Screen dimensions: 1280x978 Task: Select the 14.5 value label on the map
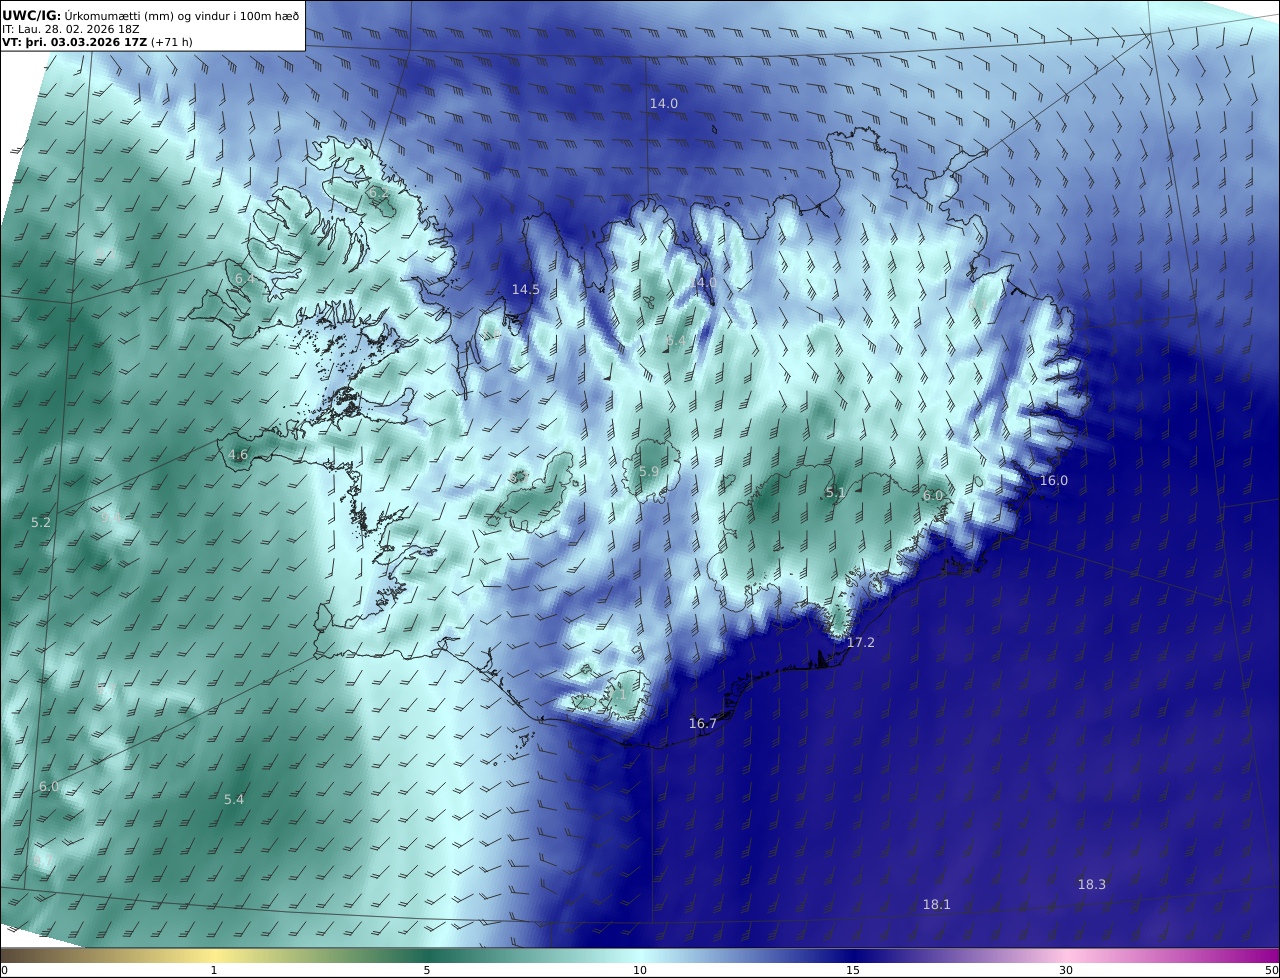[x=526, y=289]
